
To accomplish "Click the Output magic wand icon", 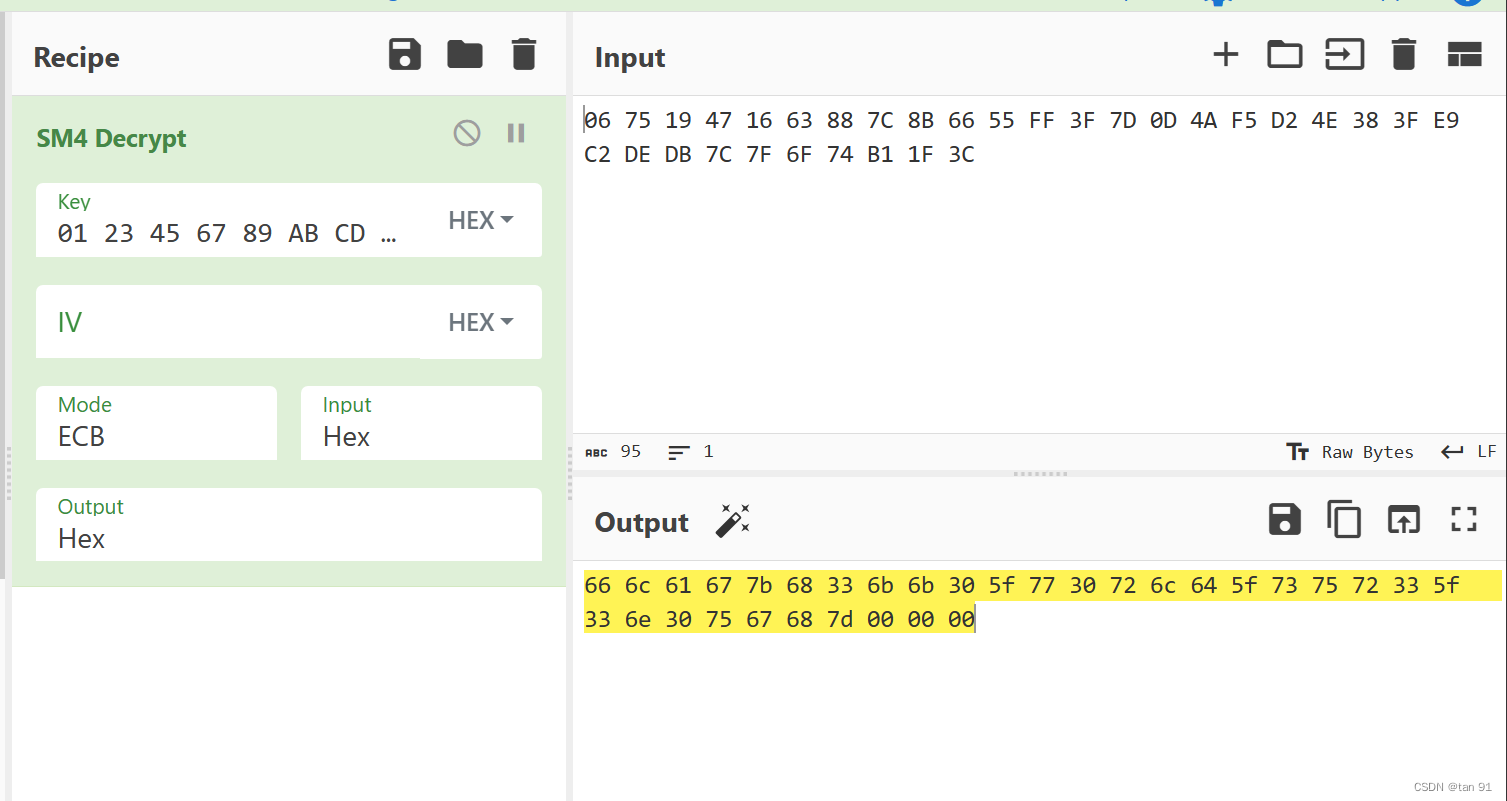I will tap(733, 521).
